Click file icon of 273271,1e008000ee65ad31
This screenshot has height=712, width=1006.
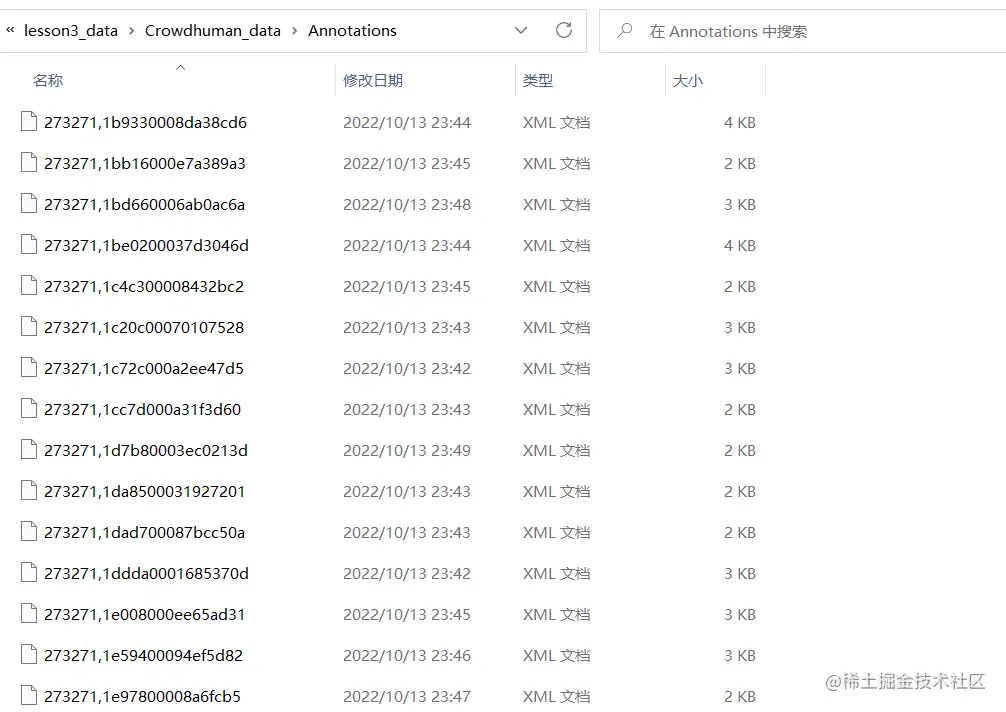[x=29, y=614]
